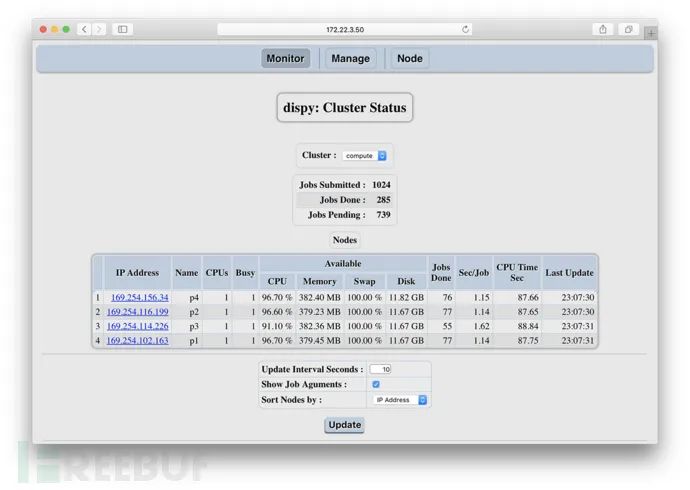Click Swap column header

[x=364, y=281]
